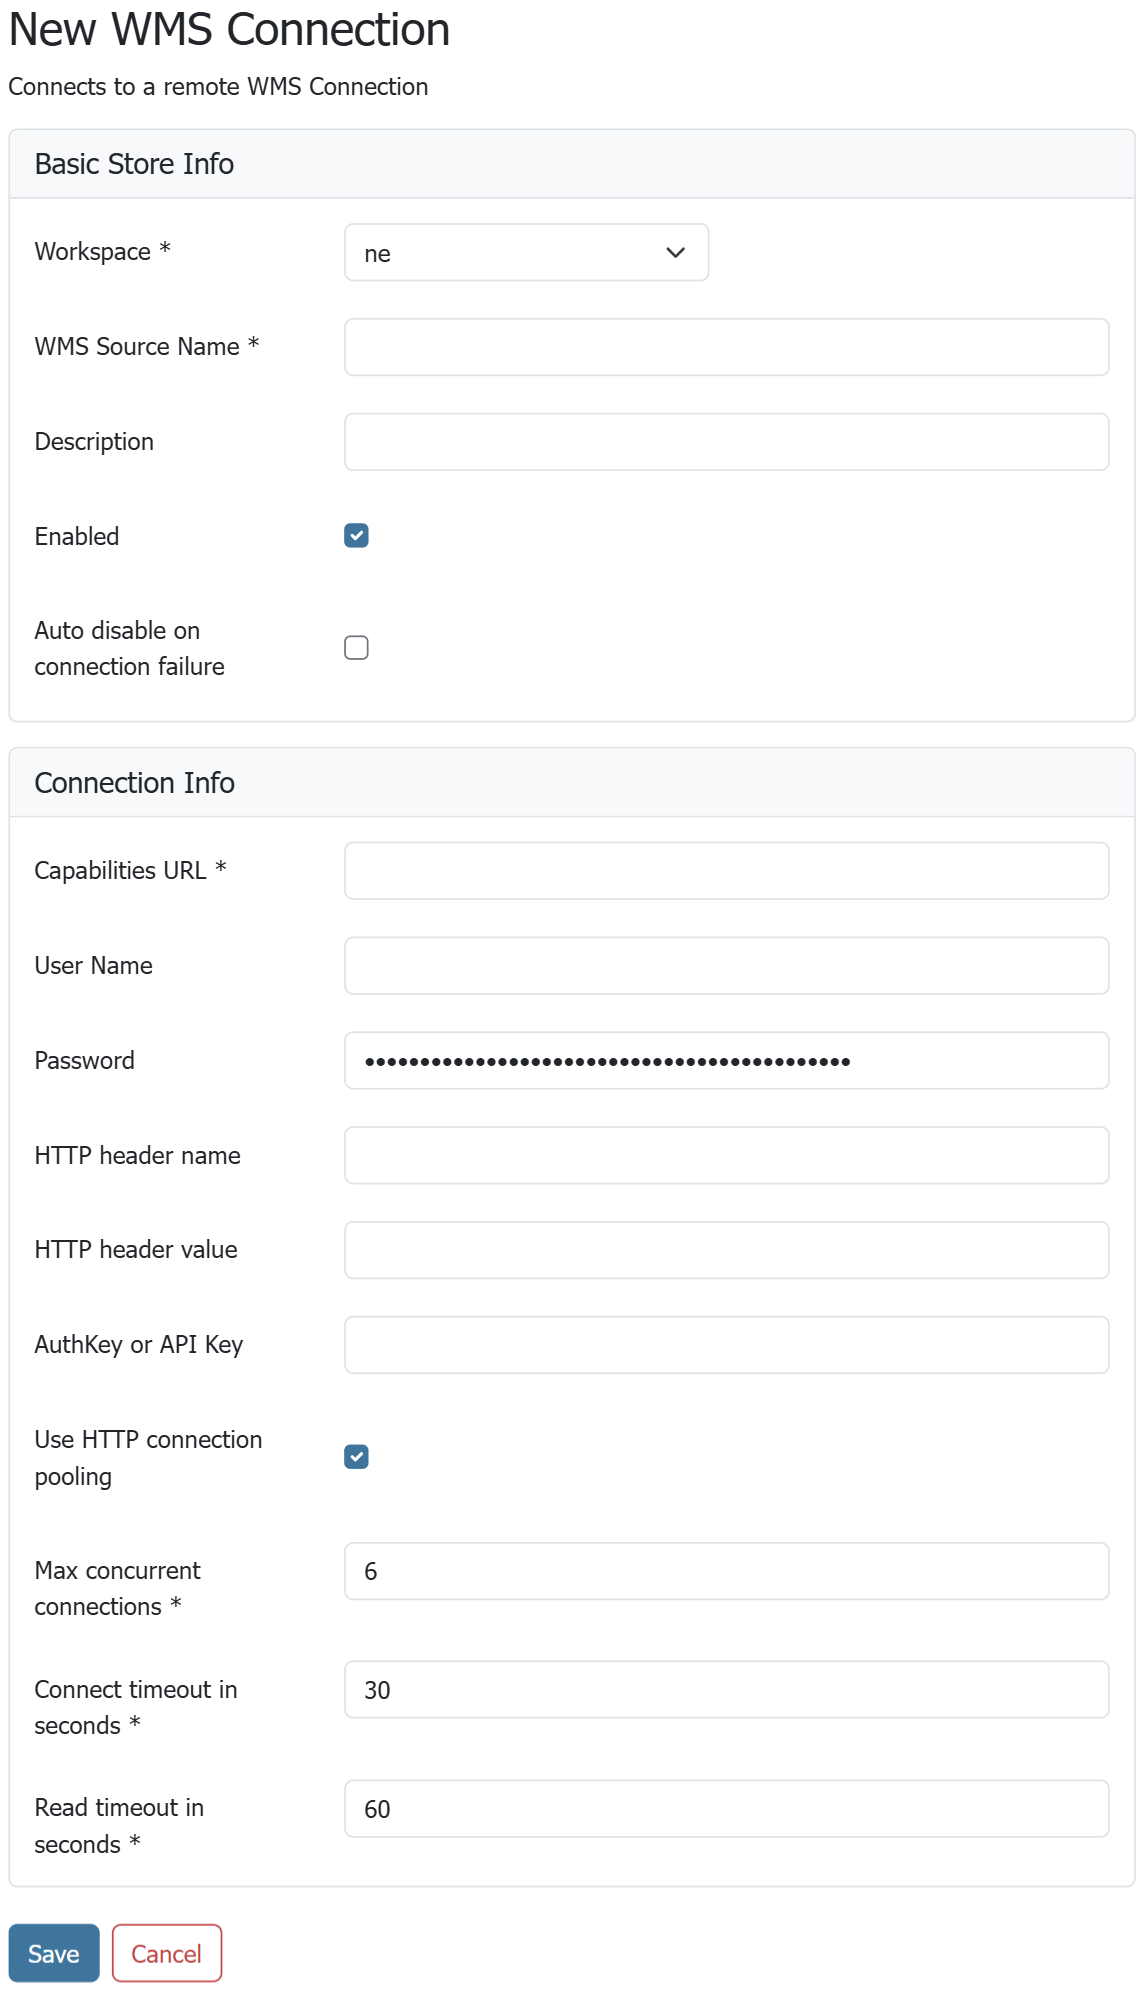Click the Connection Info section header

click(134, 783)
